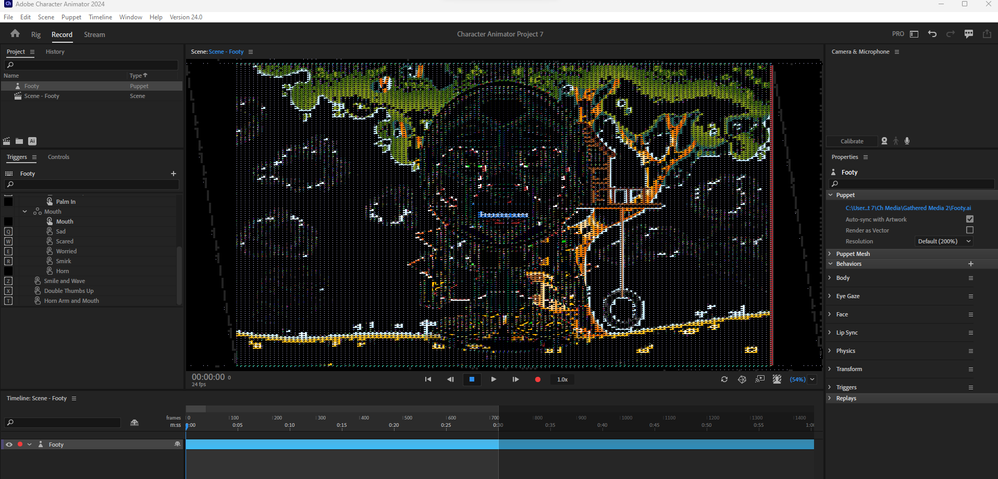Viewport: 998px width, 479px height.
Task: Hide the Footy track with the eye icon
Action: tap(9, 445)
